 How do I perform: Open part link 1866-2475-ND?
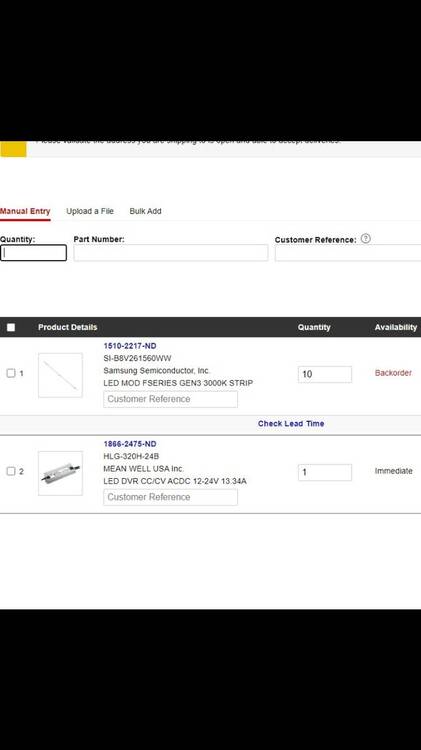pos(130,444)
